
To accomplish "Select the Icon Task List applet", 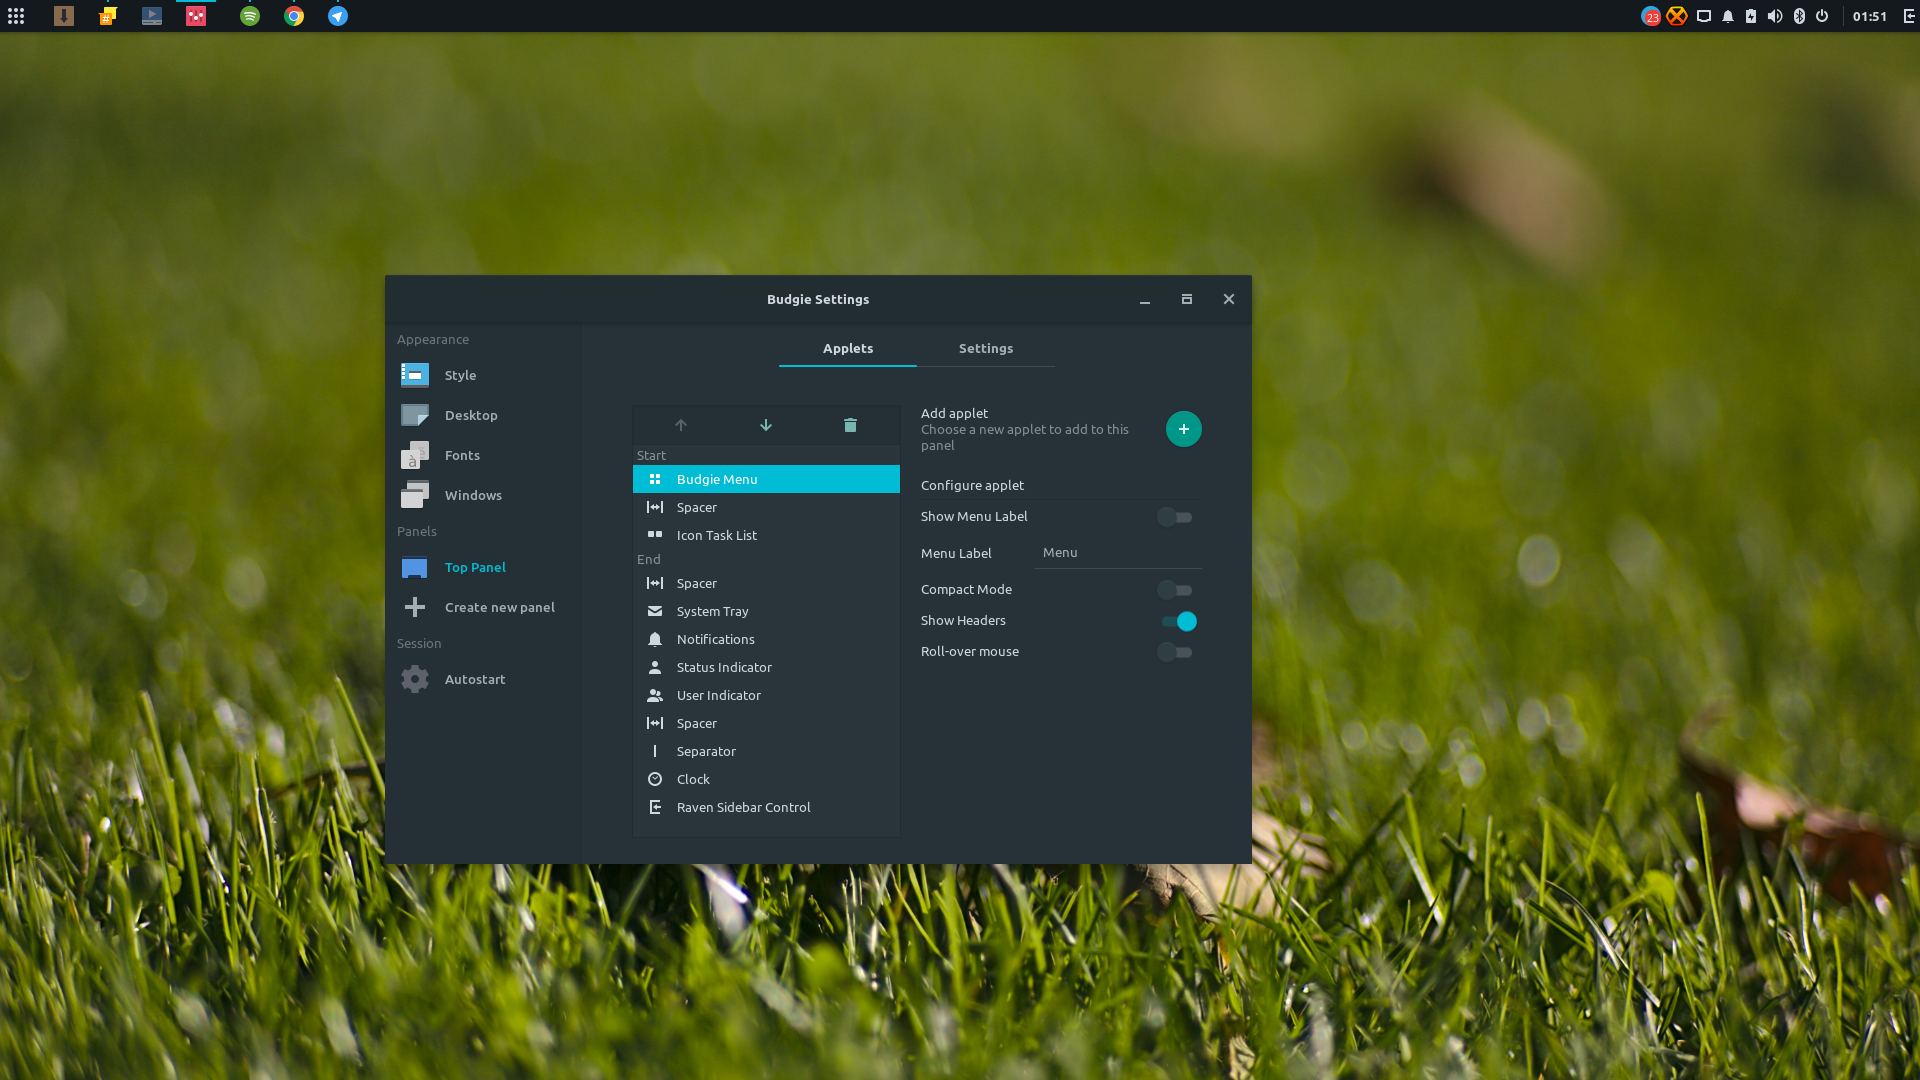I will [766, 535].
